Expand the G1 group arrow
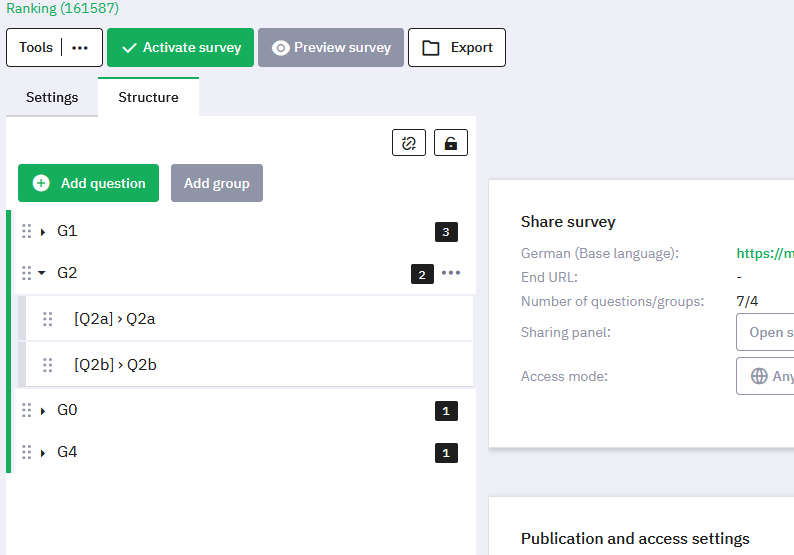Screen dimensions: 794x555 click(43, 232)
